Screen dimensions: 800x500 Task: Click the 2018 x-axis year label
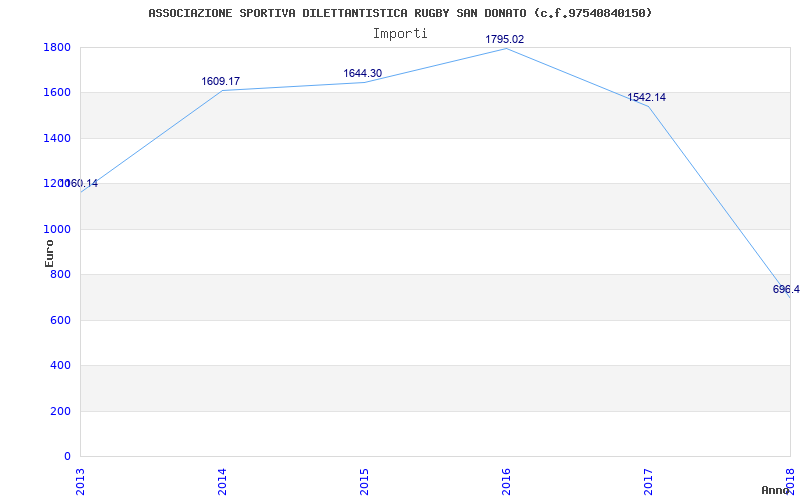pyautogui.click(x=790, y=481)
